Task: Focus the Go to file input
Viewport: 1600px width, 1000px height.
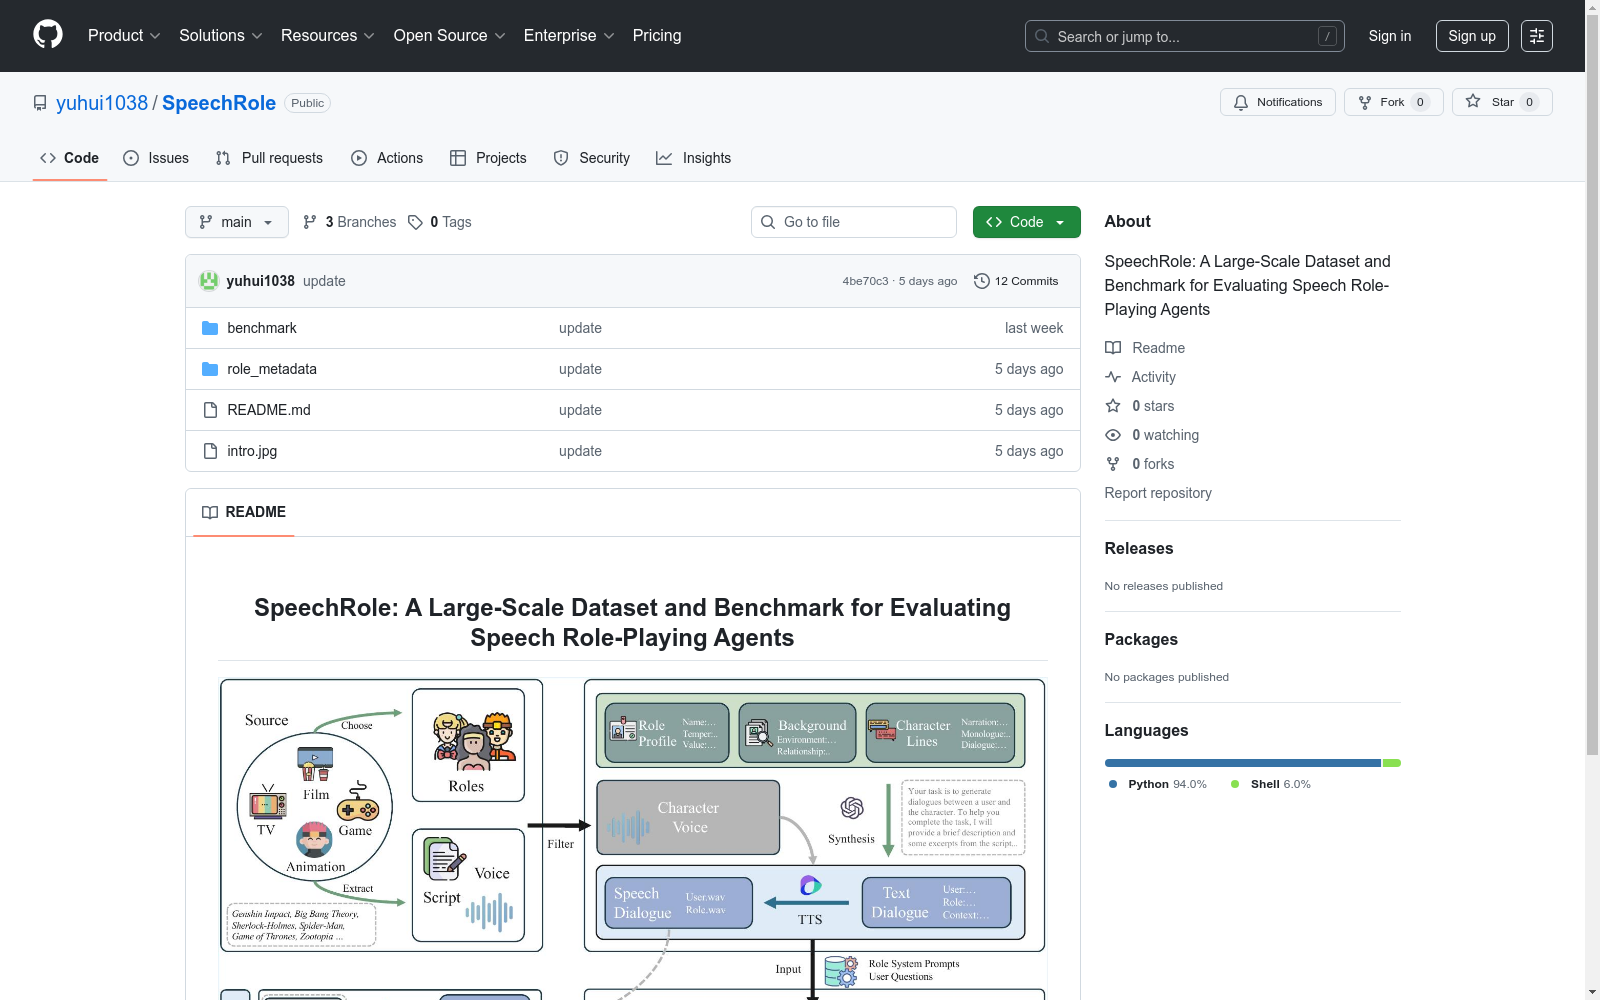Action: (x=854, y=222)
